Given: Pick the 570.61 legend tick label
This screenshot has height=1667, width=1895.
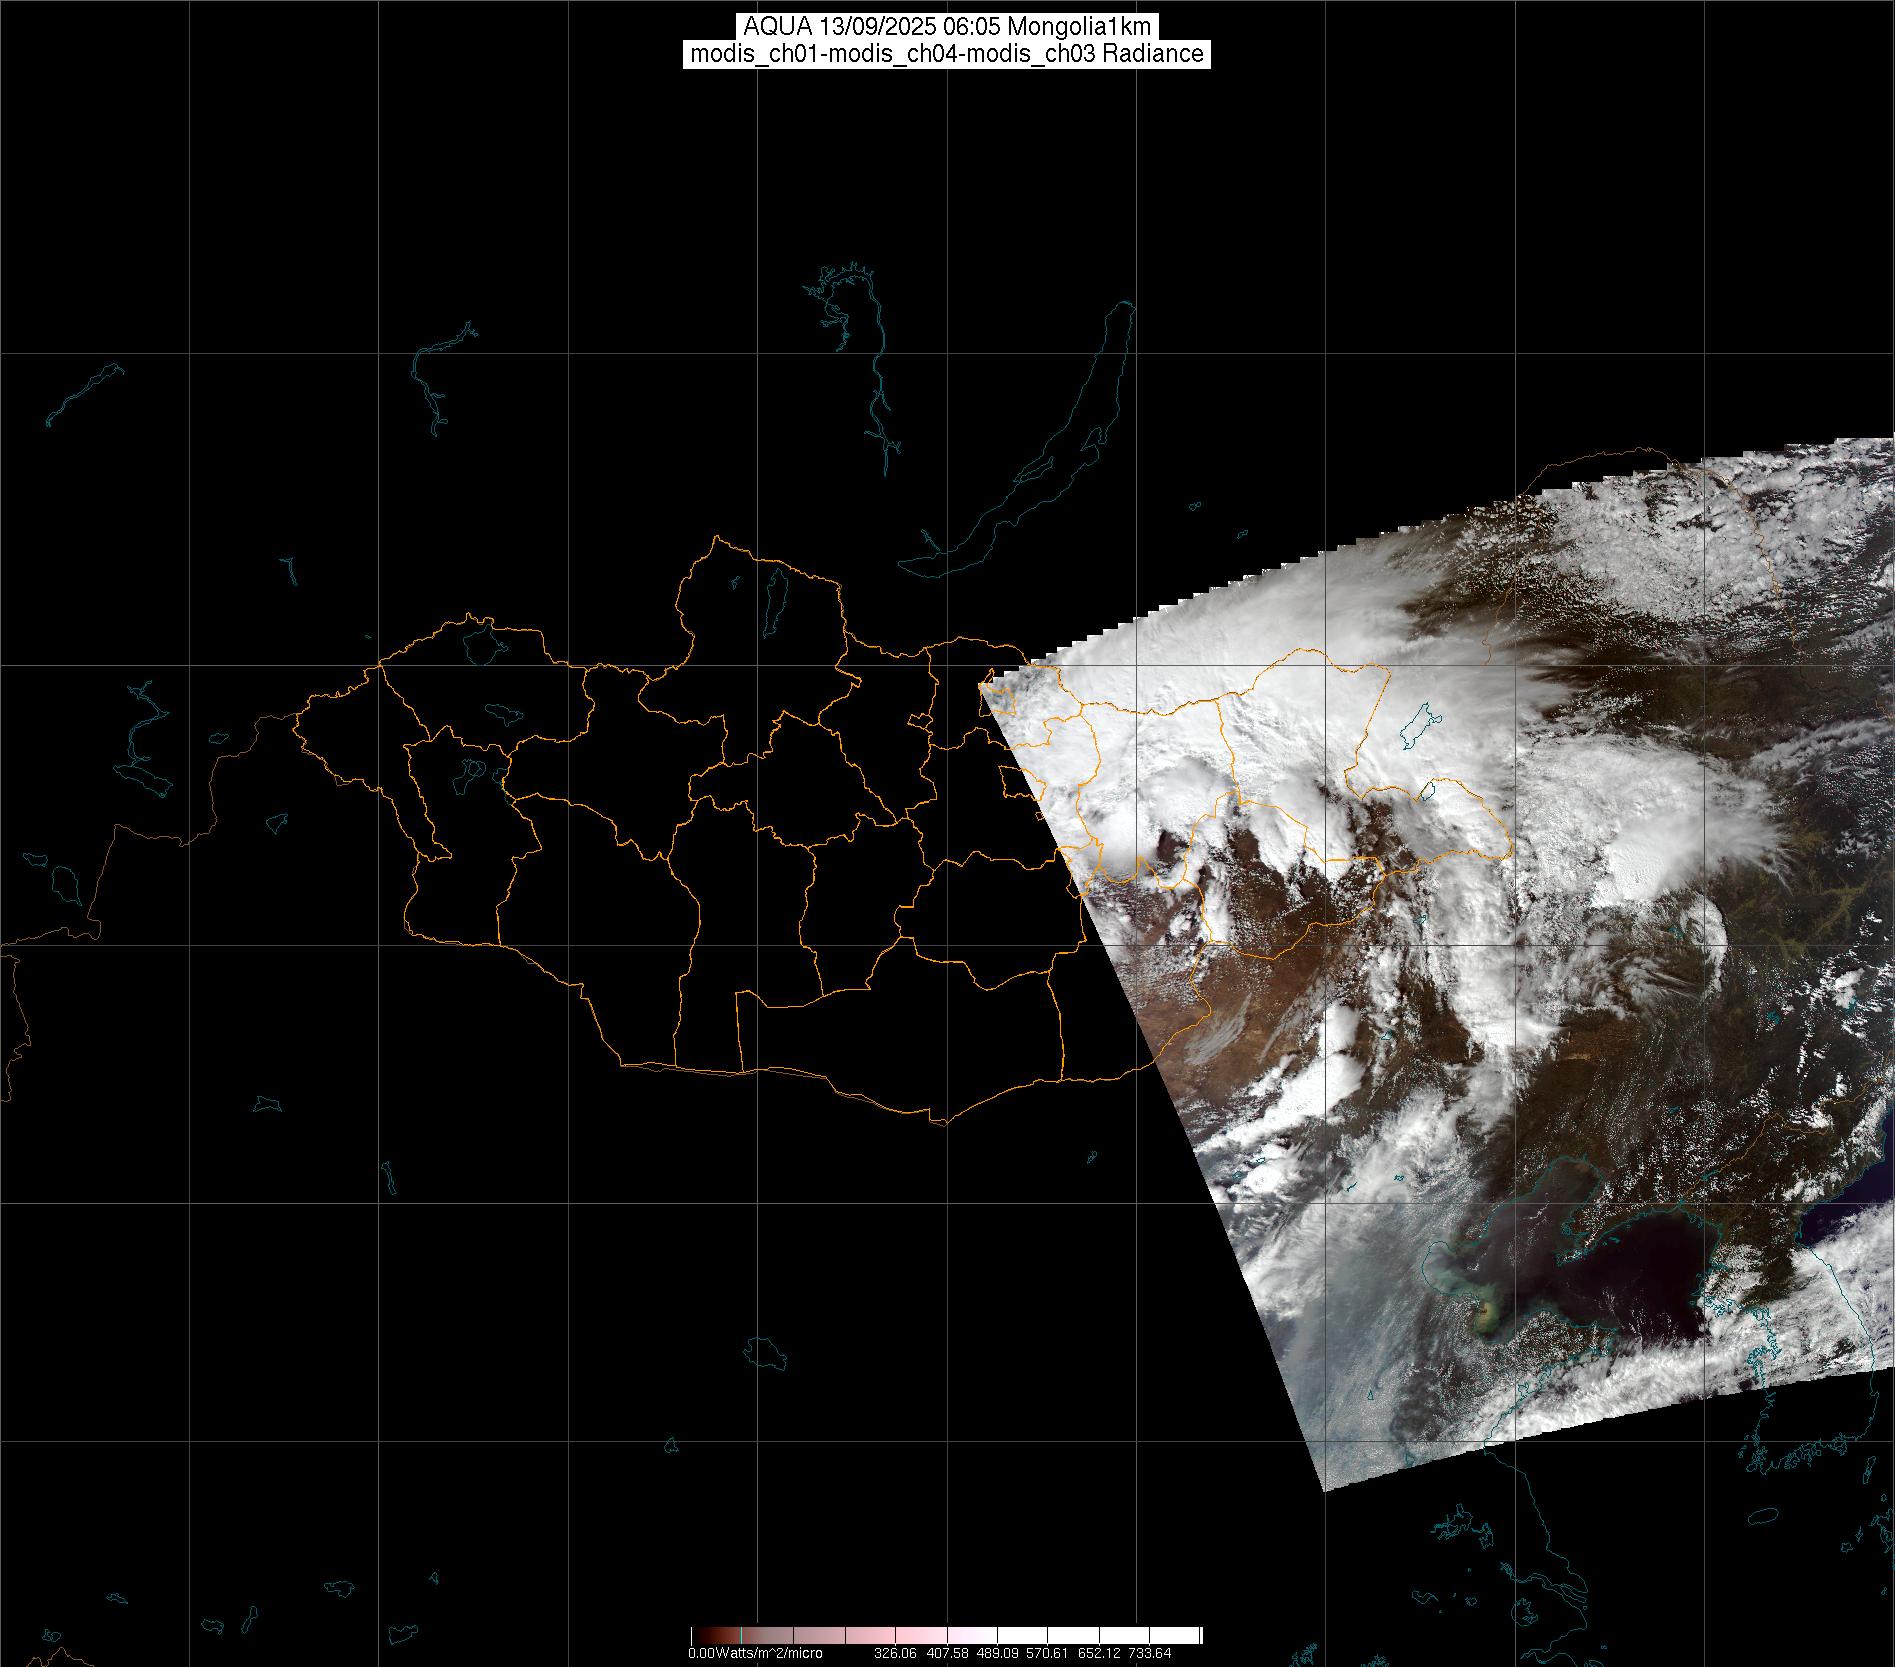Looking at the screenshot, I should 1048,1653.
